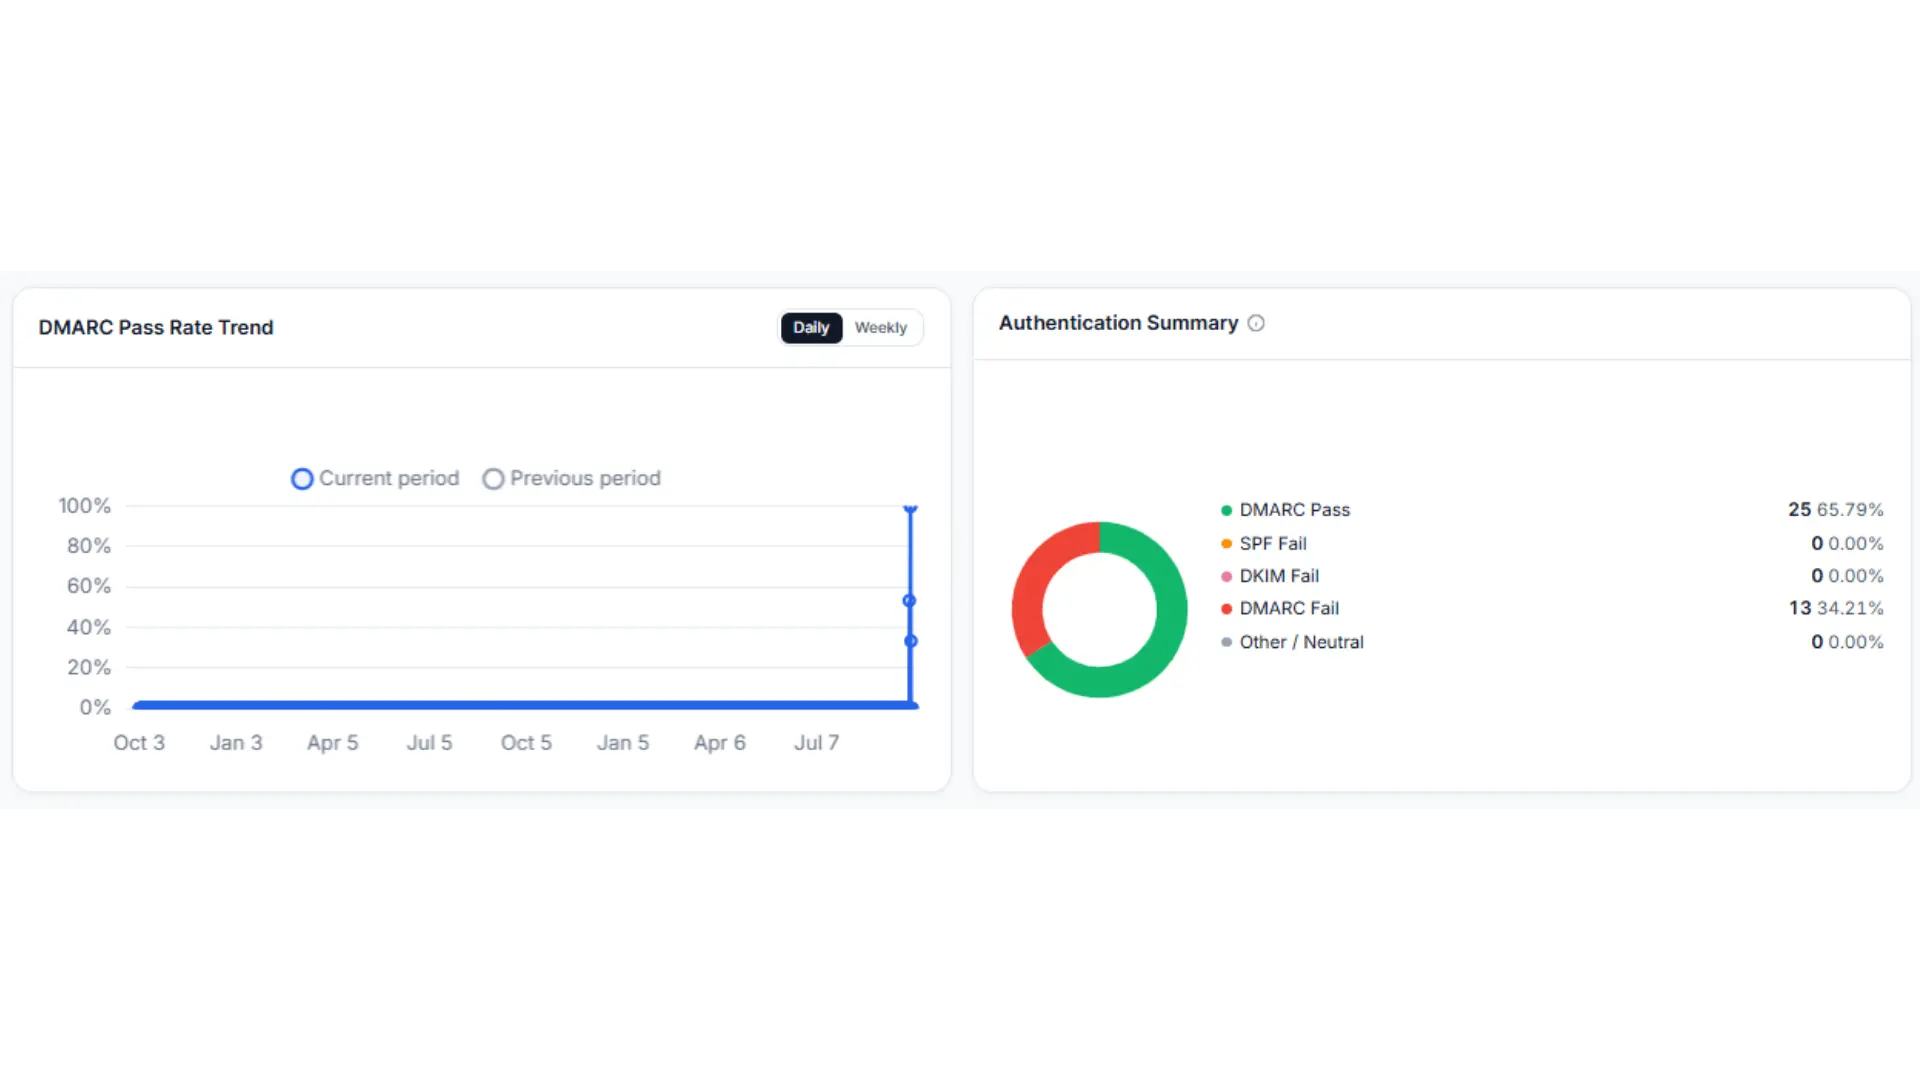Click gray Other / Neutral color dot

coord(1226,642)
